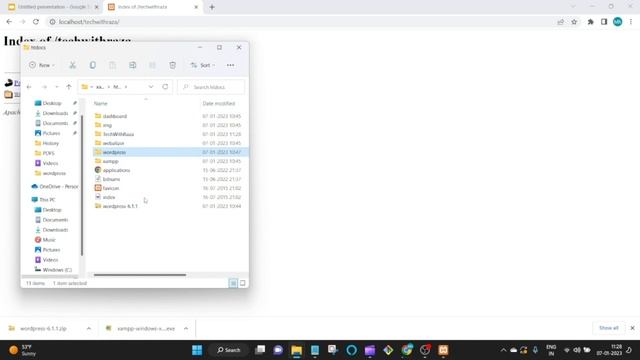Select the favicon file
Image resolution: width=640 pixels, height=360 pixels.
coord(111,188)
